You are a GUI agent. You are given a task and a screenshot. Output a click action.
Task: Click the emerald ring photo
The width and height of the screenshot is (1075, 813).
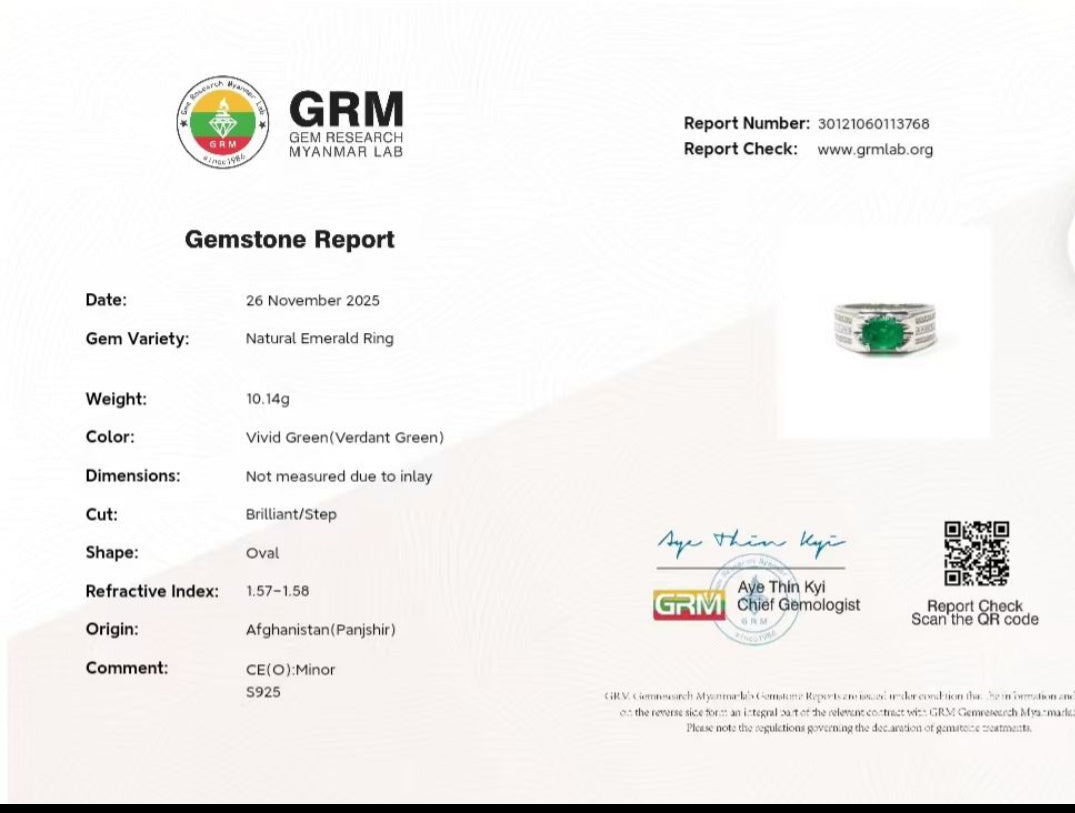click(x=883, y=330)
